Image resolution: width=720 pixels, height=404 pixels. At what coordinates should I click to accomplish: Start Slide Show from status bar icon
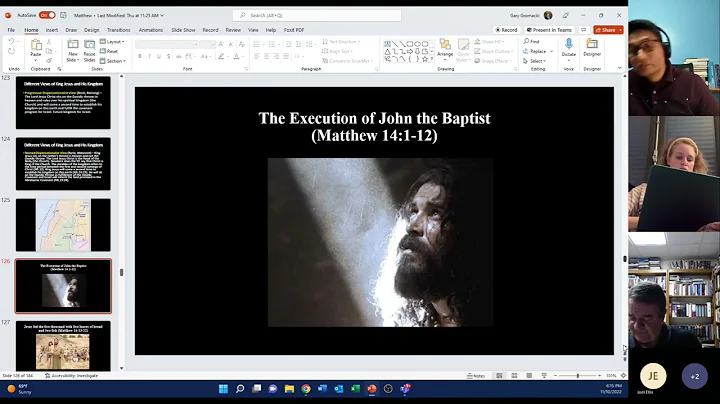coord(544,376)
